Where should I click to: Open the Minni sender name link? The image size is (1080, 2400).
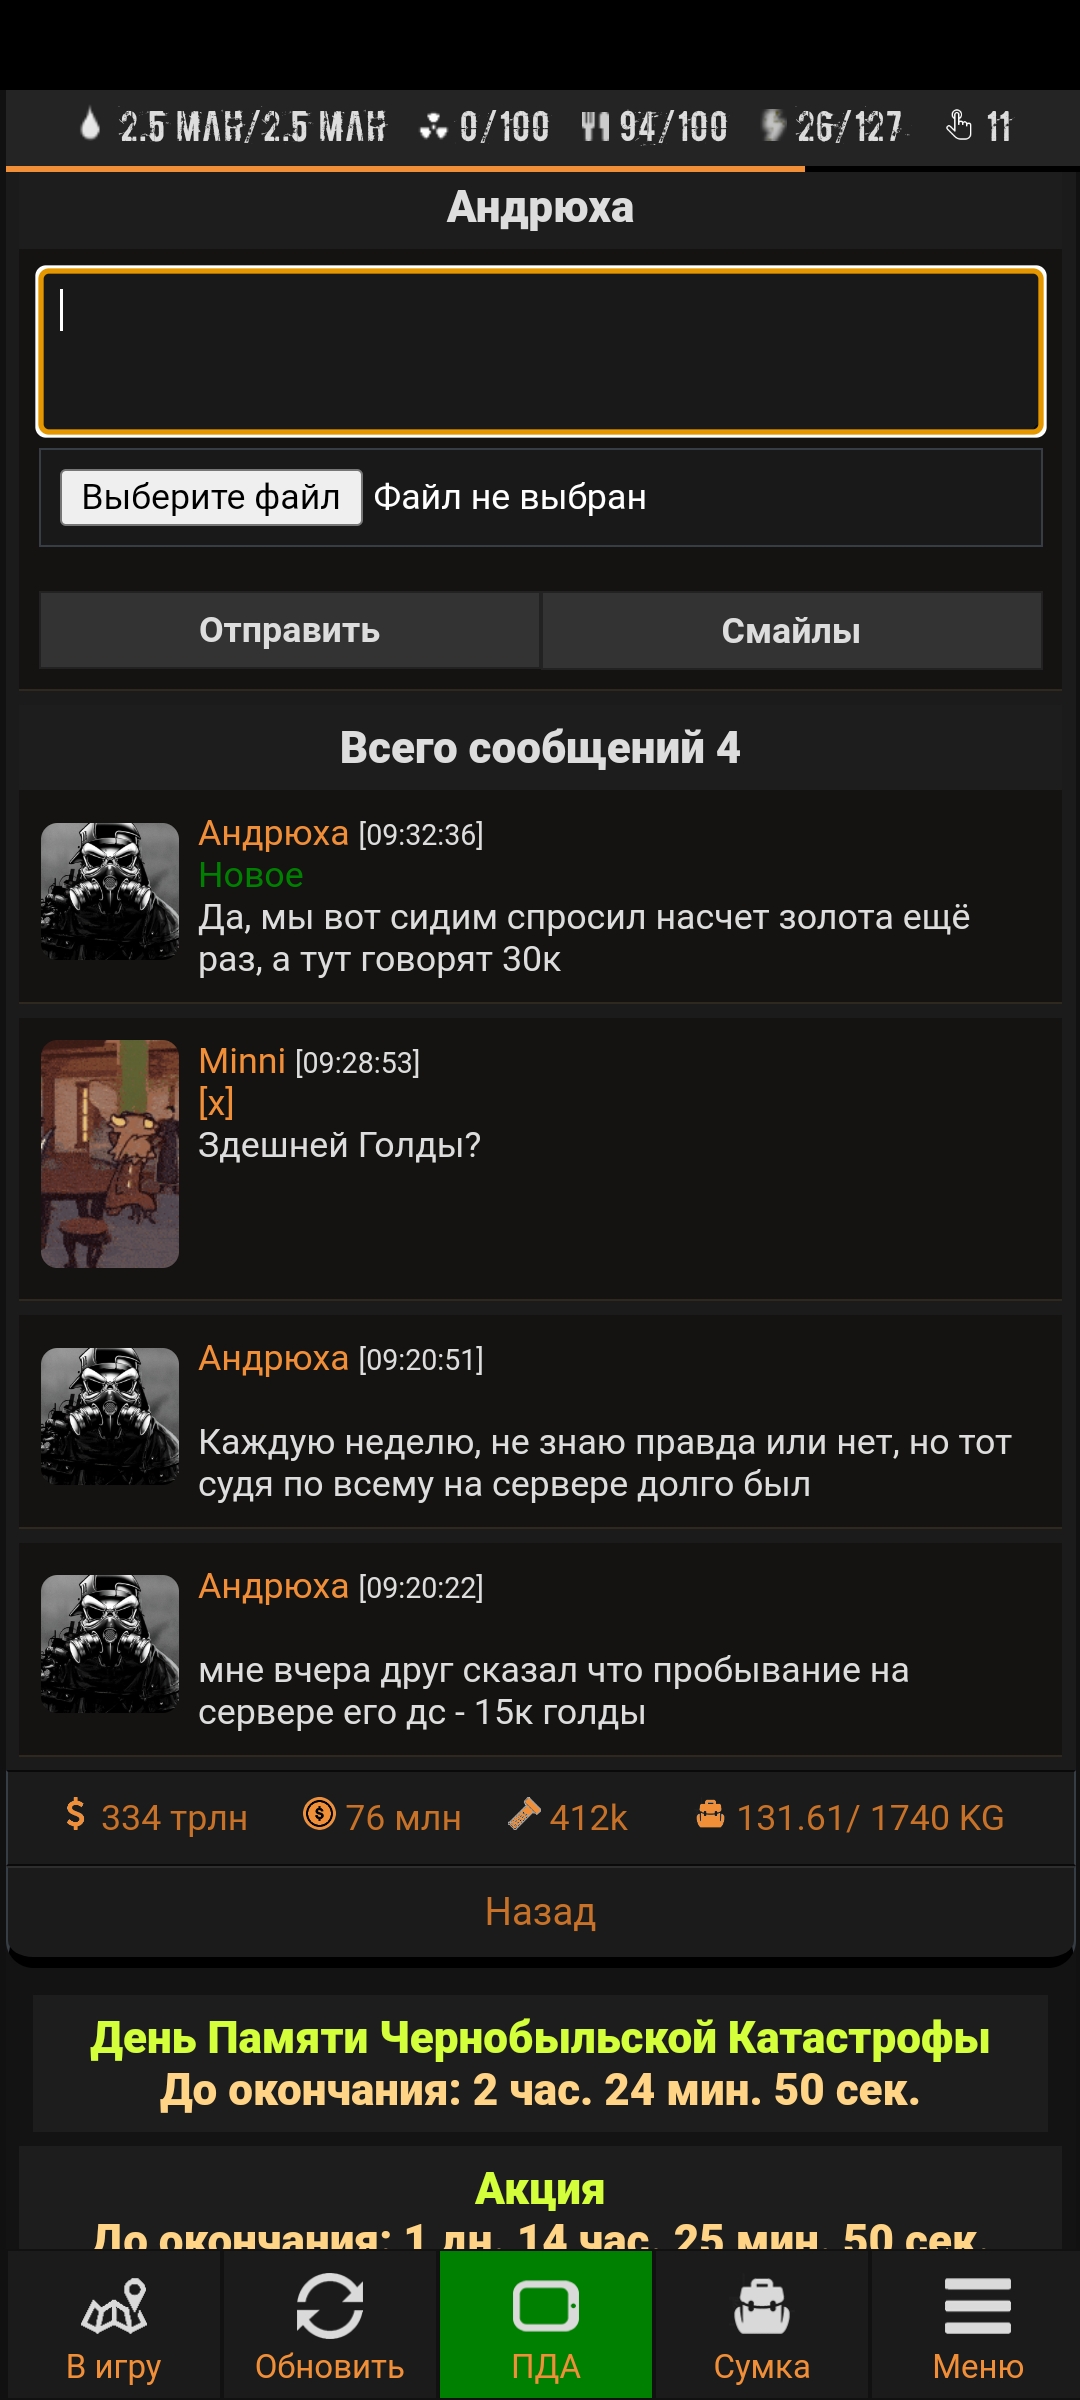[x=242, y=1061]
